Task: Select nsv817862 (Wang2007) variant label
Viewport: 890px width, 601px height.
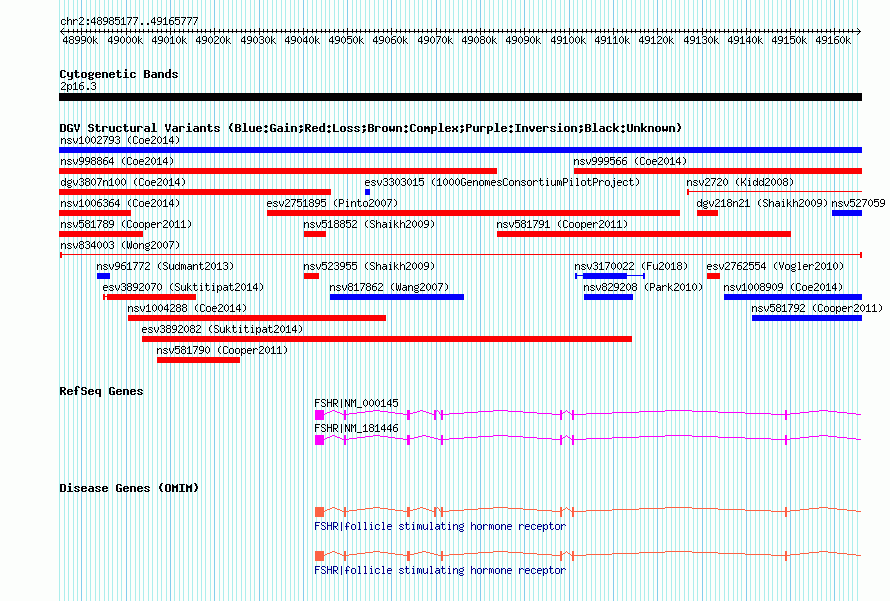Action: pyautogui.click(x=389, y=287)
